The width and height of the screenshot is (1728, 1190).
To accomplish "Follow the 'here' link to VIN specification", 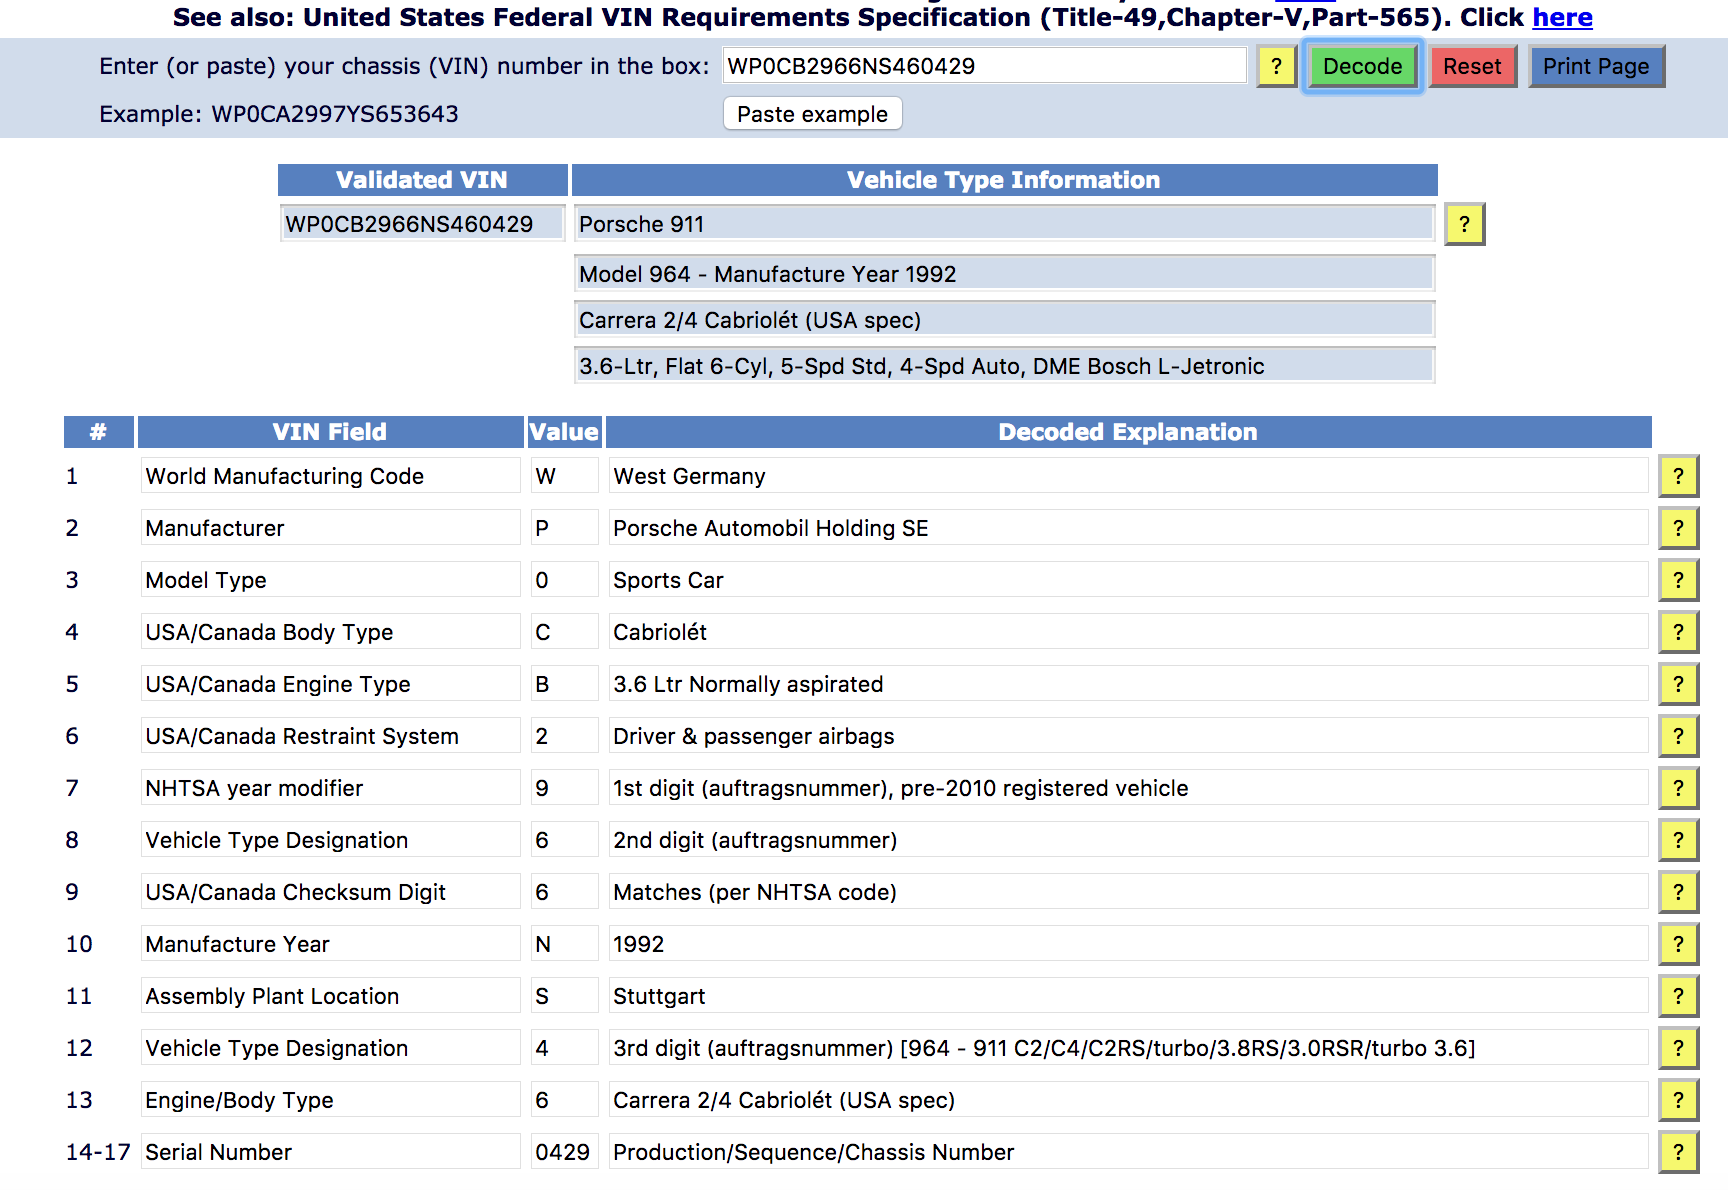I will pyautogui.click(x=1562, y=18).
